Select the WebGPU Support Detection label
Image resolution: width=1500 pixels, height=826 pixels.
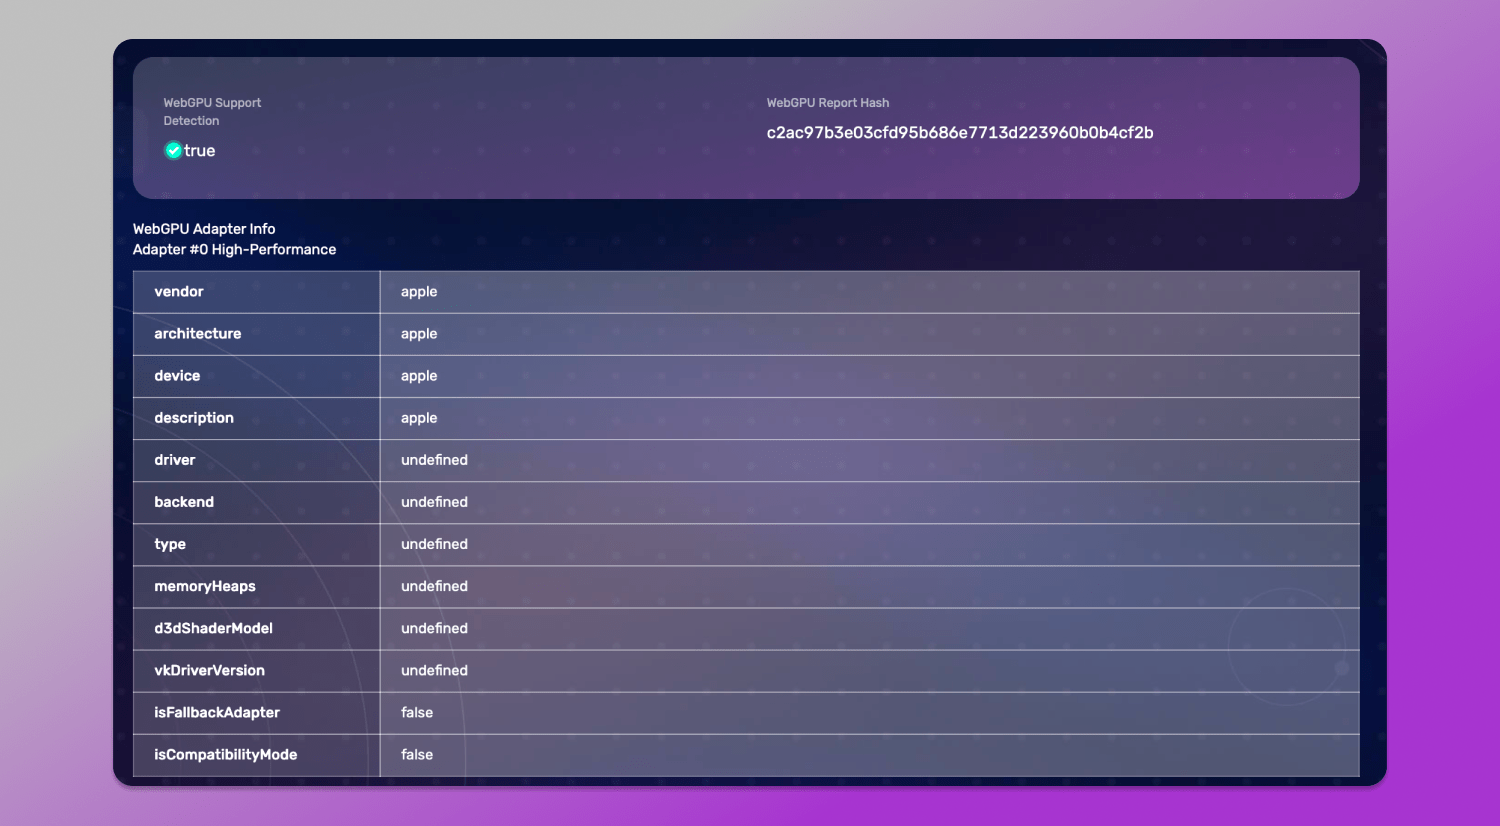click(212, 111)
